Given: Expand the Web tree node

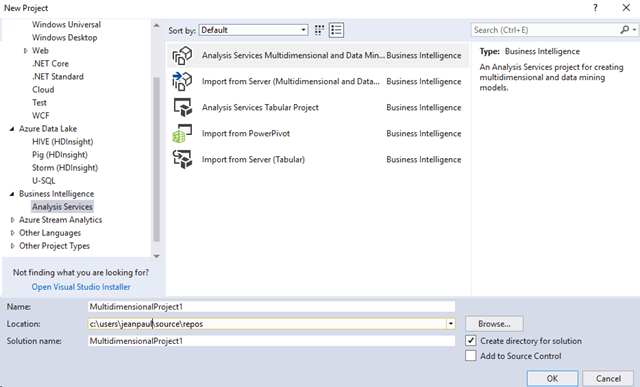Looking at the screenshot, I should [26, 51].
